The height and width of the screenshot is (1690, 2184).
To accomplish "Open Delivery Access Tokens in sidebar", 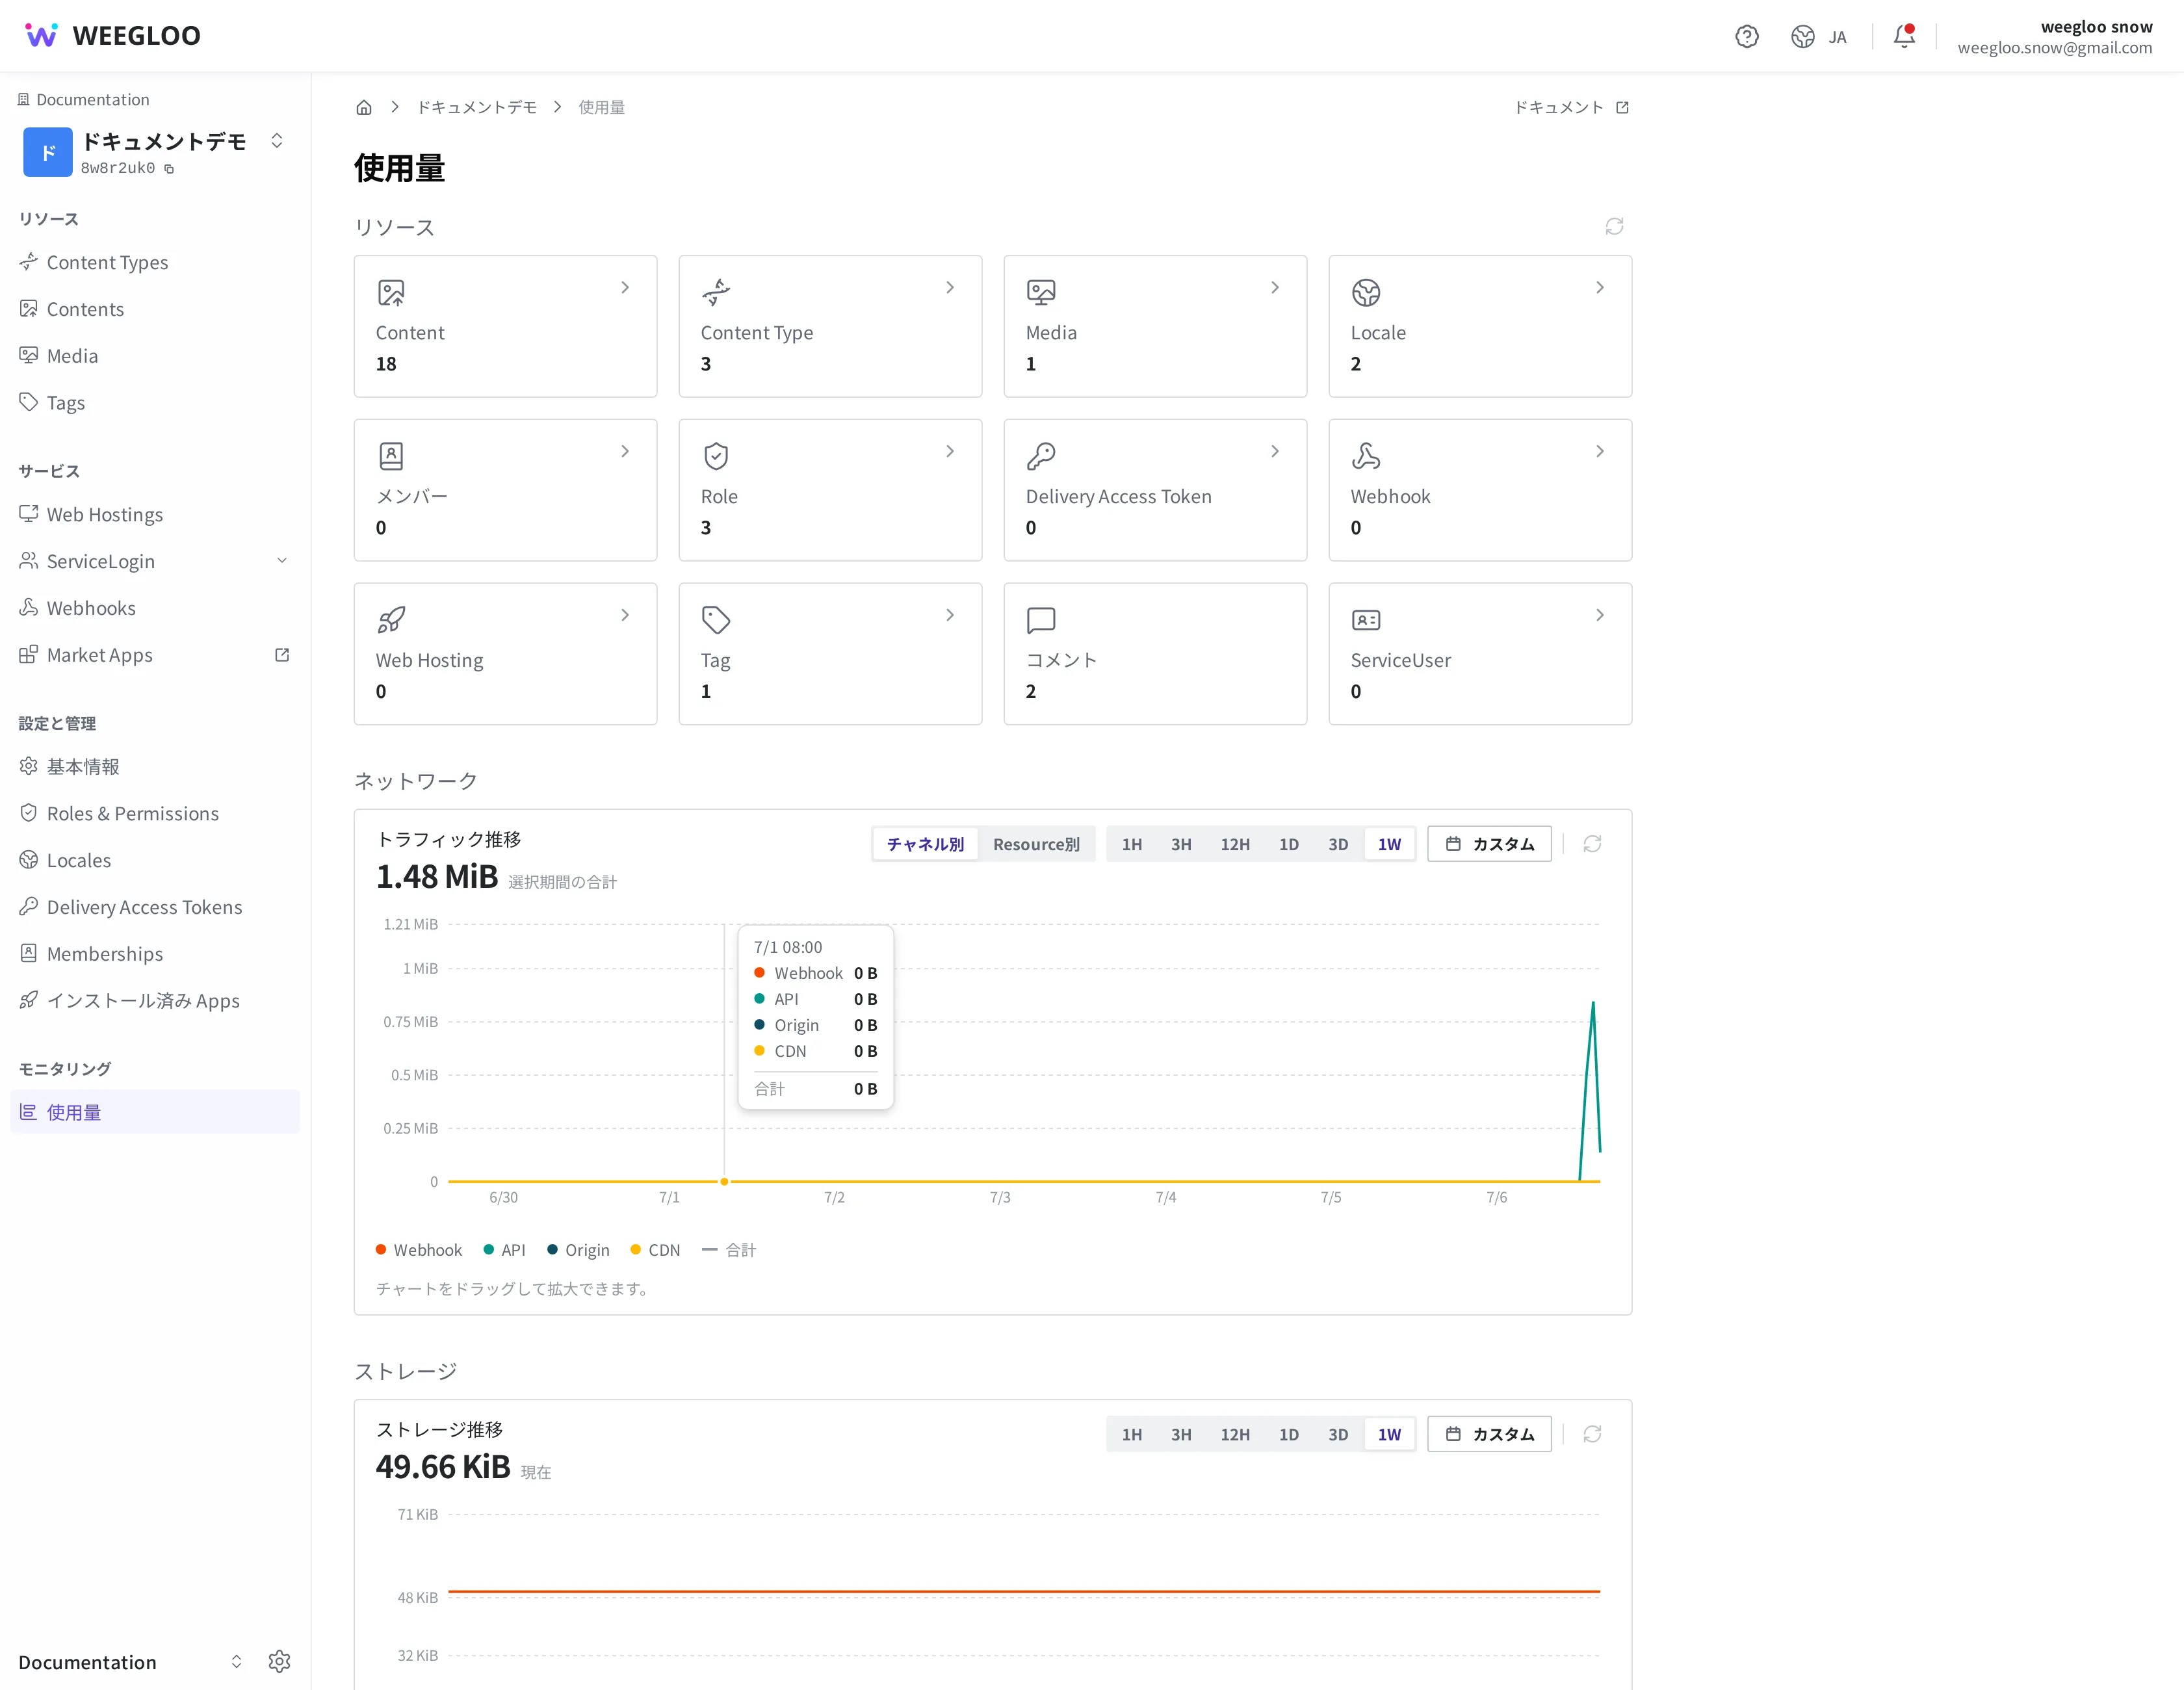I will point(155,907).
